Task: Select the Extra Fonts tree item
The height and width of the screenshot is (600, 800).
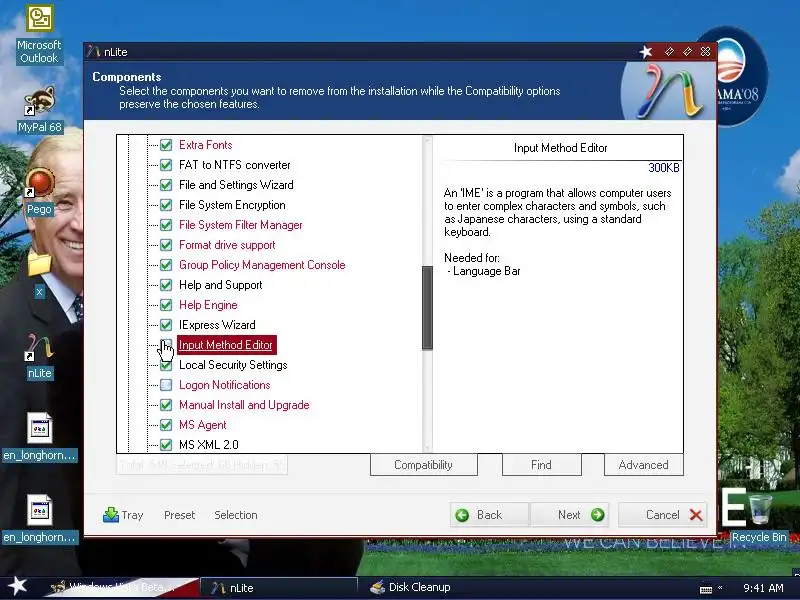Action: click(206, 145)
